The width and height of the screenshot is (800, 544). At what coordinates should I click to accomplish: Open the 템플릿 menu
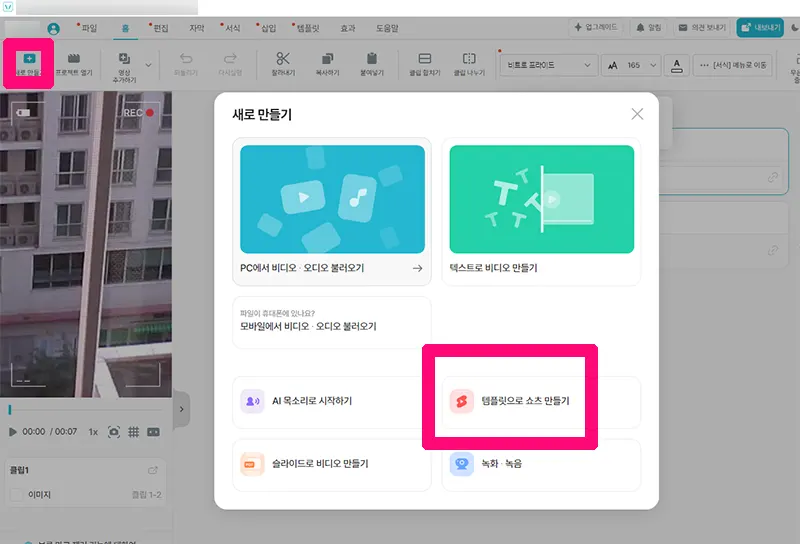click(x=308, y=28)
